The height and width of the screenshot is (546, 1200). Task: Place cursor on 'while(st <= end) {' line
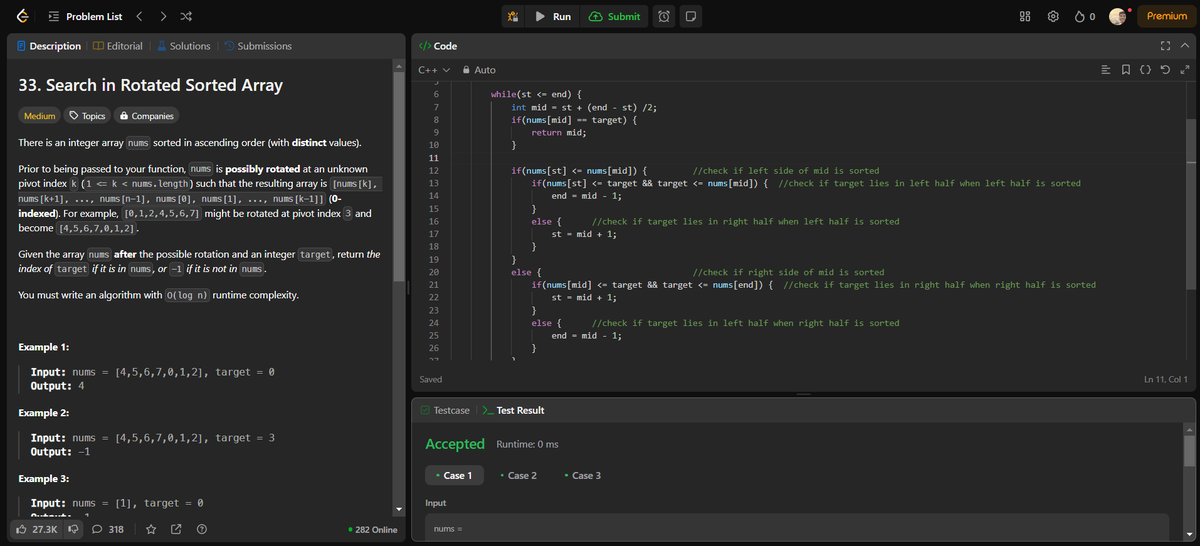536,94
